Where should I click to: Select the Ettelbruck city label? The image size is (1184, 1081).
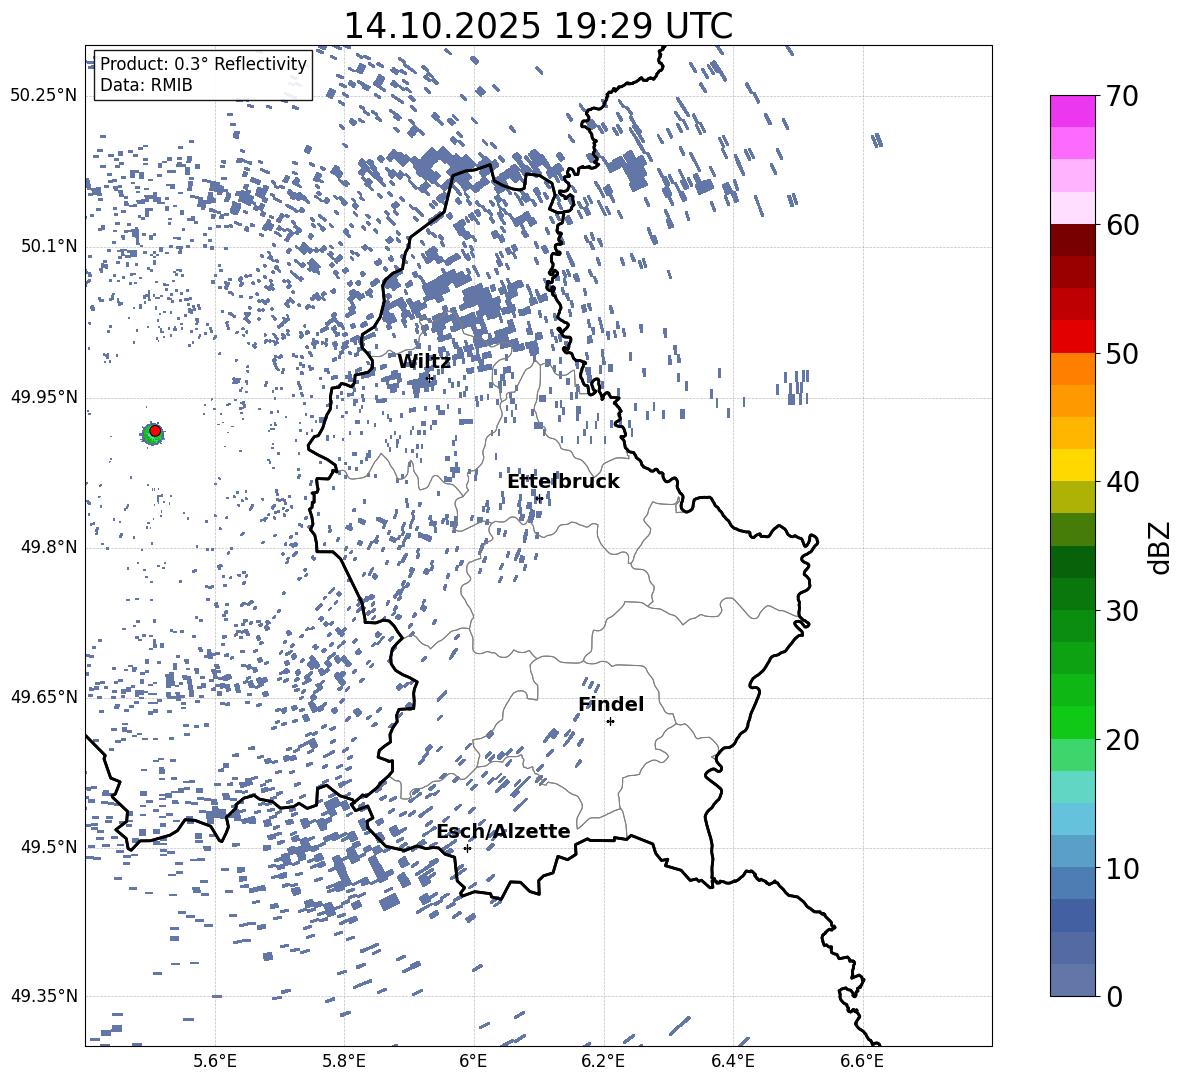pyautogui.click(x=563, y=481)
